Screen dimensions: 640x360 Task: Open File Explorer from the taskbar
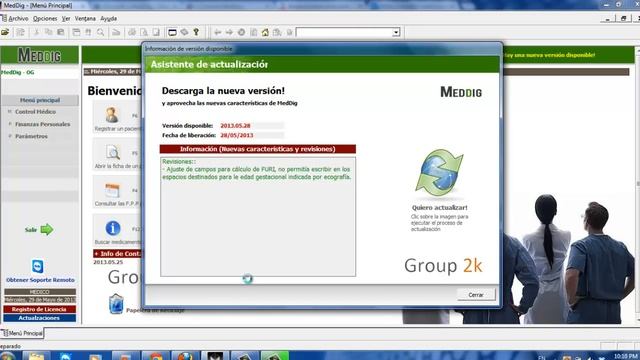click(36, 356)
